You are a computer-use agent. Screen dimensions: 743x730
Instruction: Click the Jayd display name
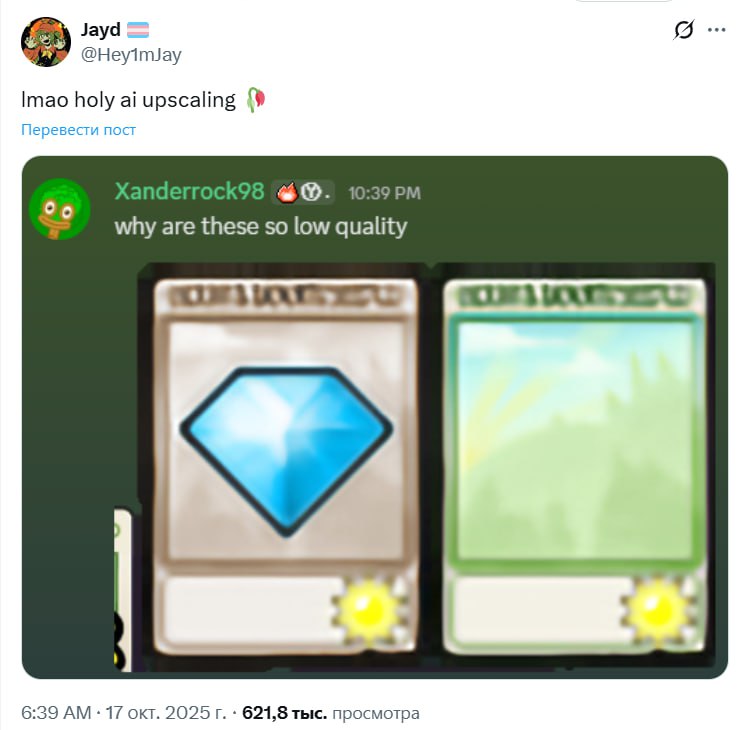pos(100,29)
